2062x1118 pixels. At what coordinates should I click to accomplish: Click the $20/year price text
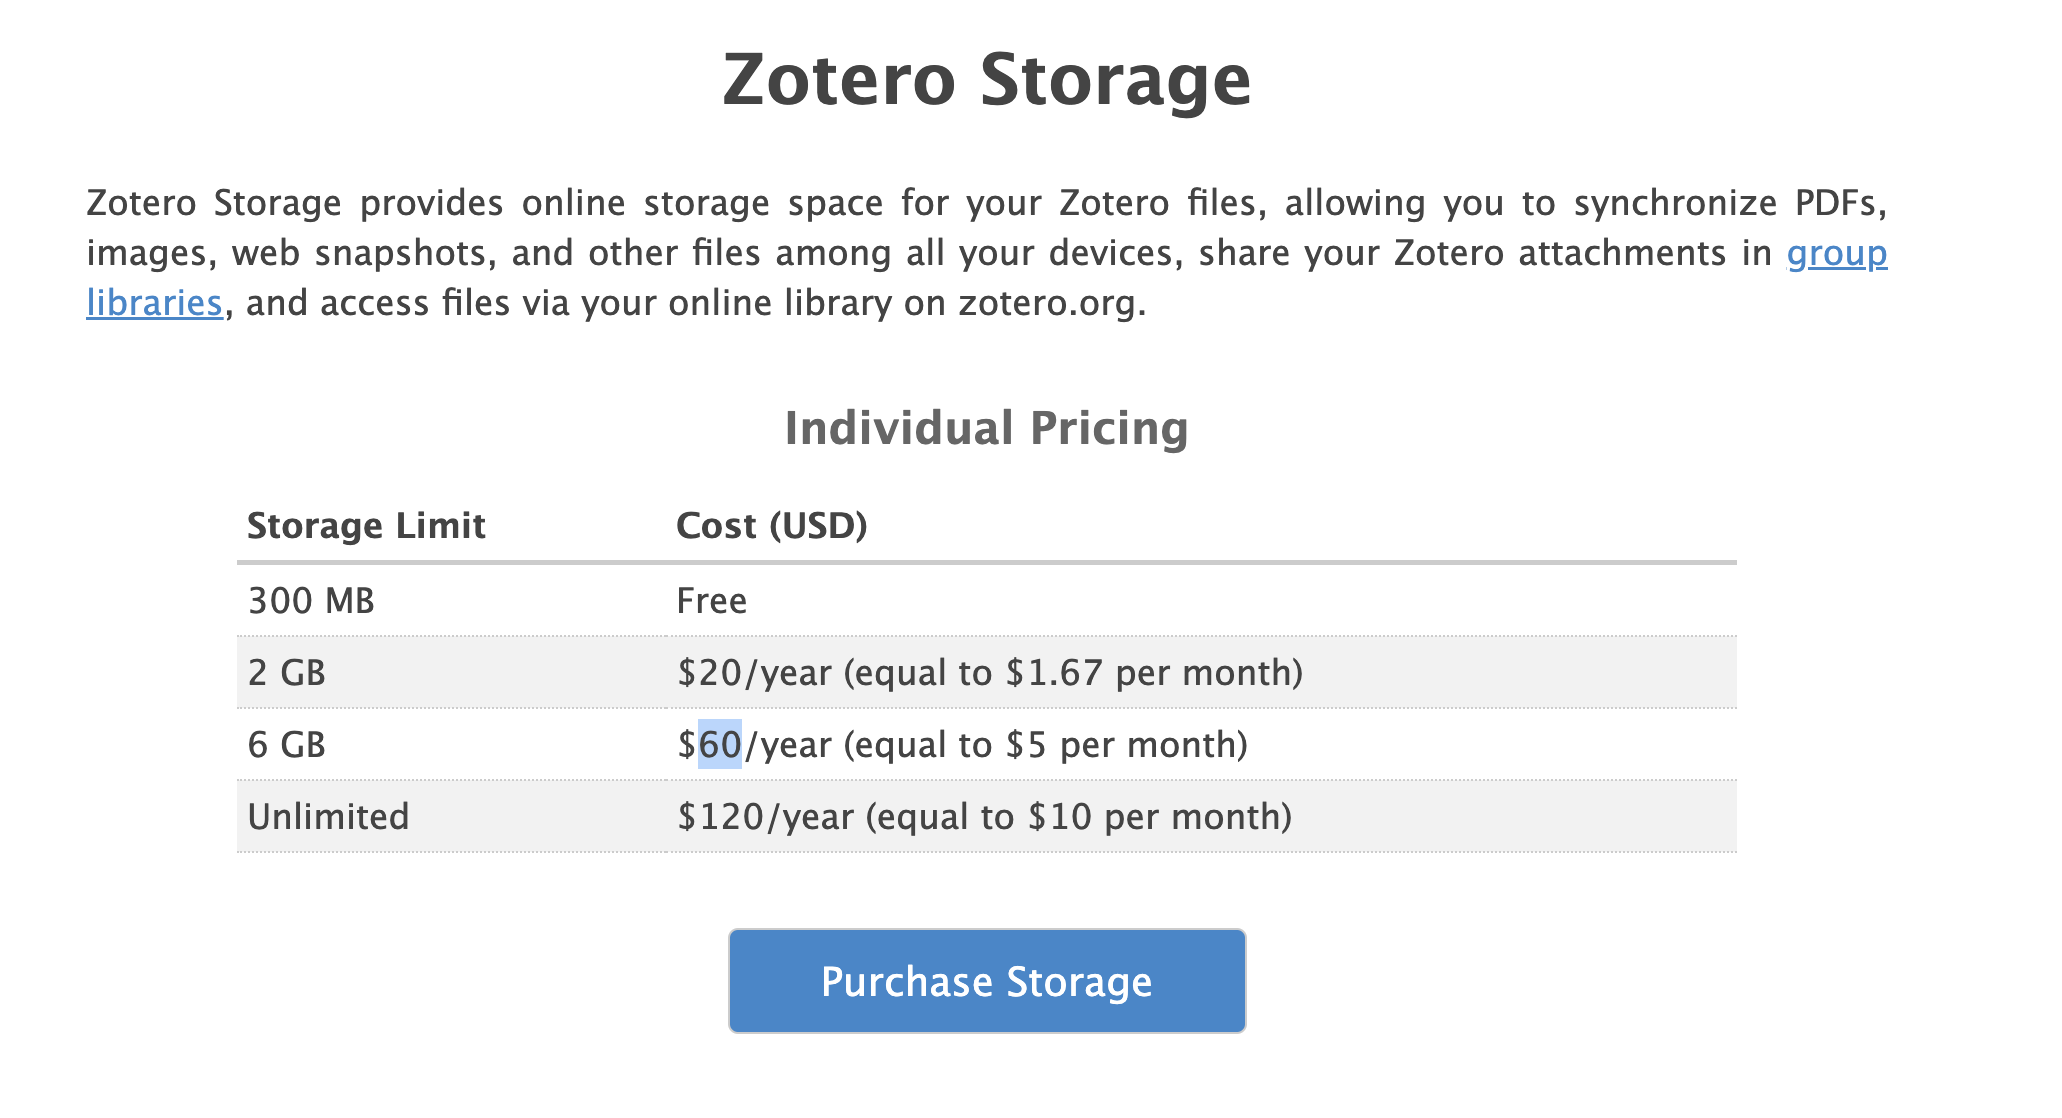[754, 673]
